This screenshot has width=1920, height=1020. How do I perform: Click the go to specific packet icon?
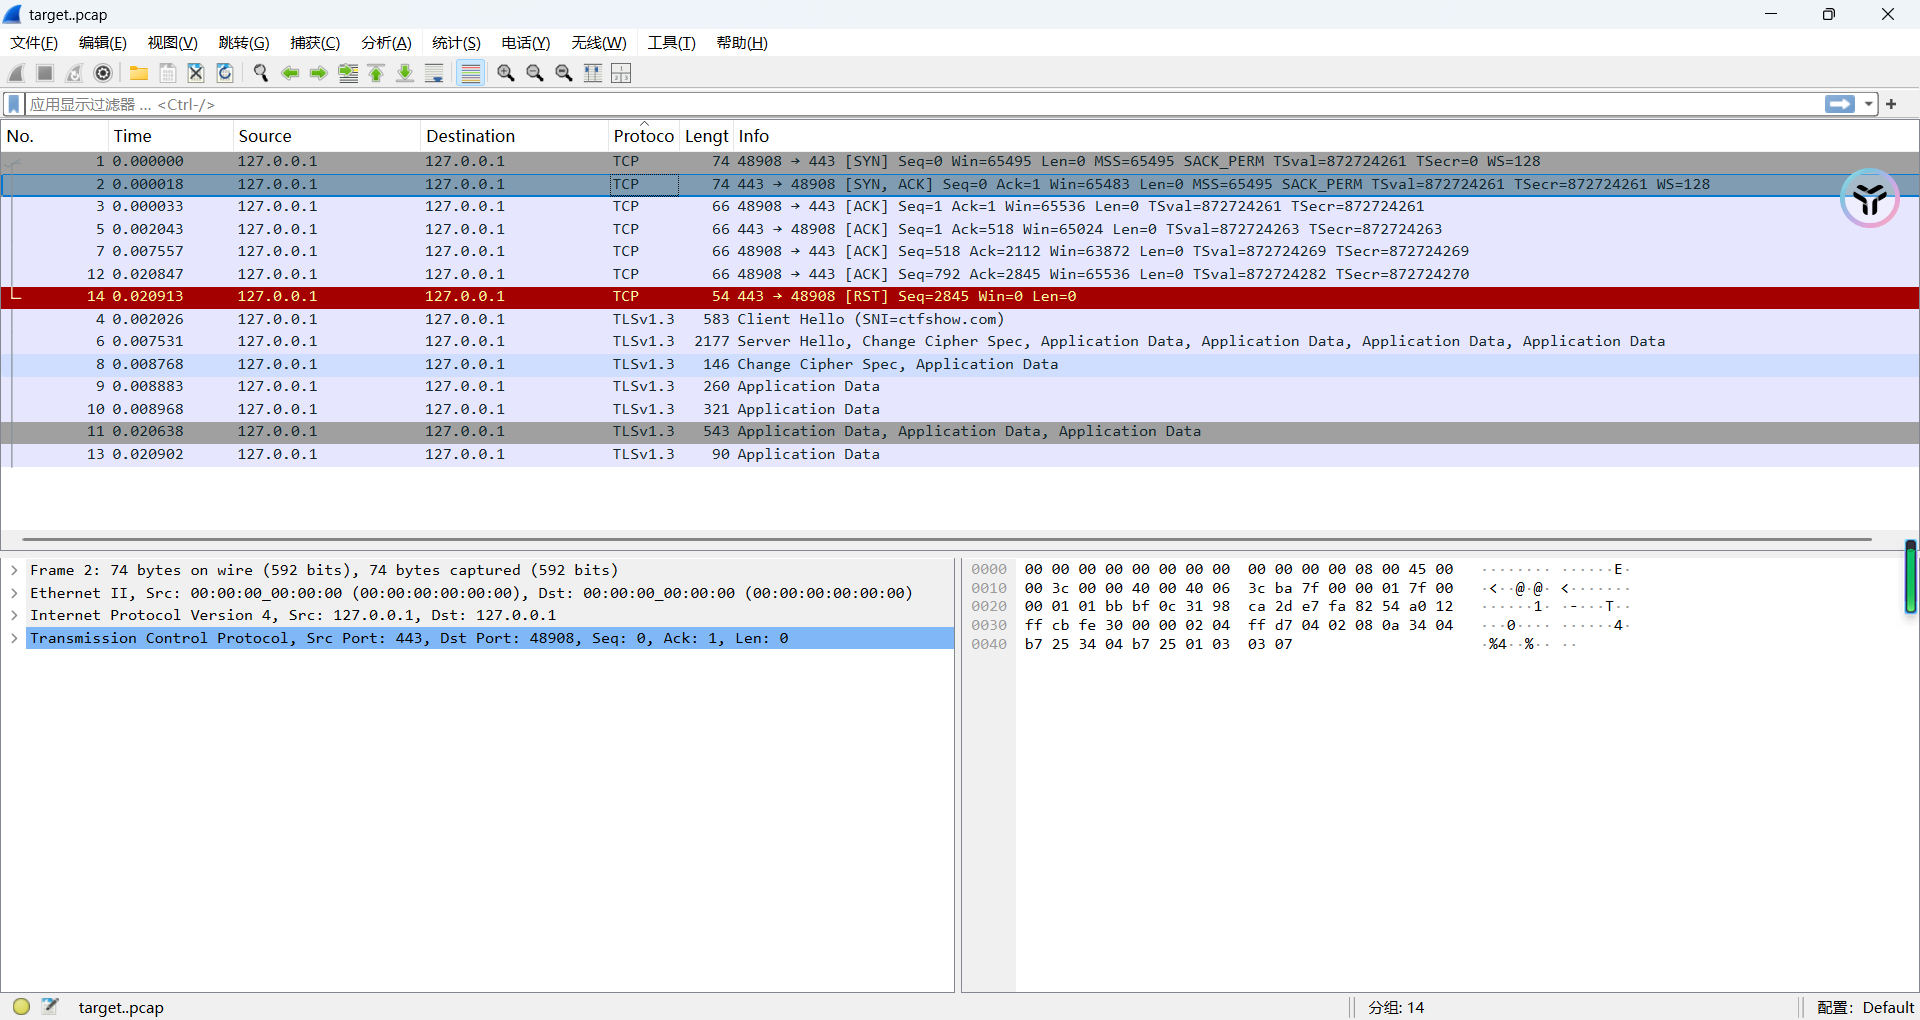coord(348,73)
